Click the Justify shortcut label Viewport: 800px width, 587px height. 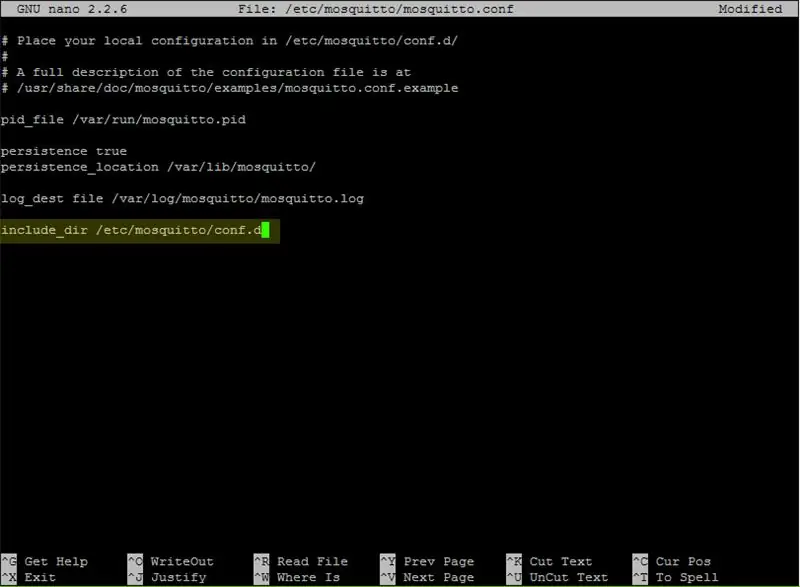point(167,577)
